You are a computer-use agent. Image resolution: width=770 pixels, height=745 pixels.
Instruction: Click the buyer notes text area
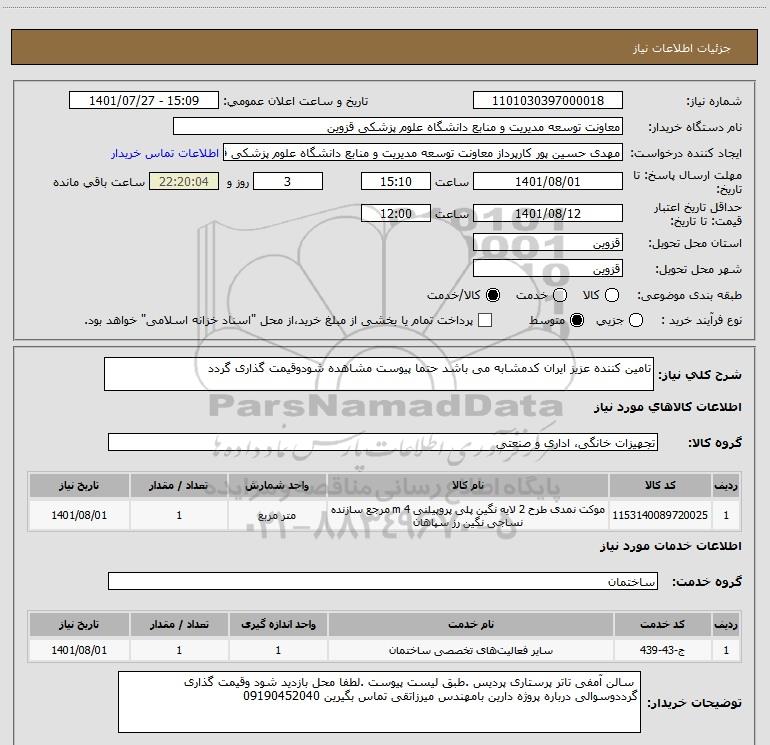coord(380,702)
